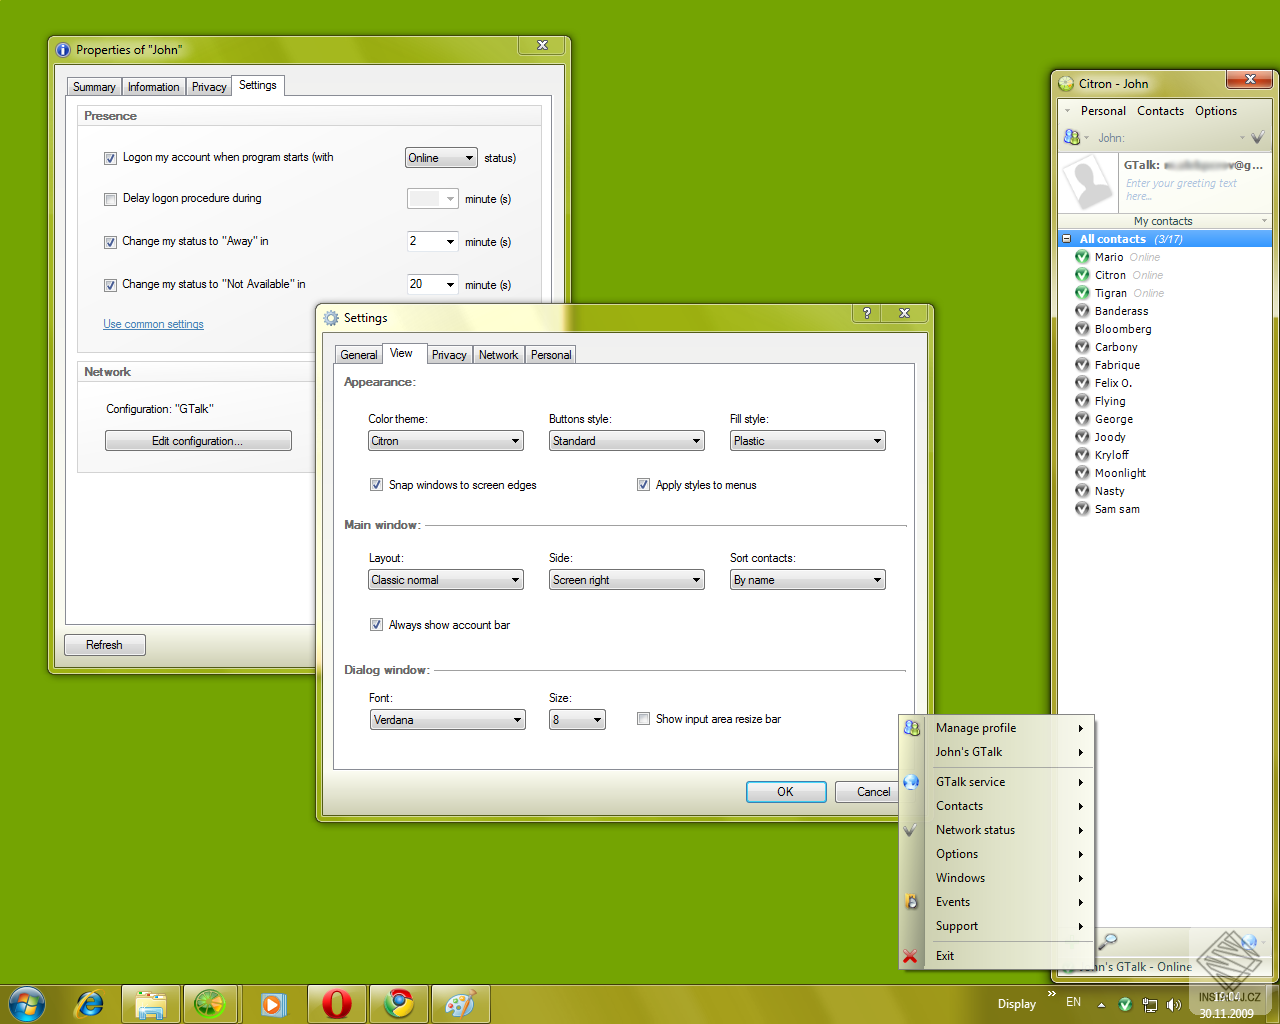Click the search magnifier icon below contact list
Viewport: 1280px width, 1024px height.
tap(1109, 941)
